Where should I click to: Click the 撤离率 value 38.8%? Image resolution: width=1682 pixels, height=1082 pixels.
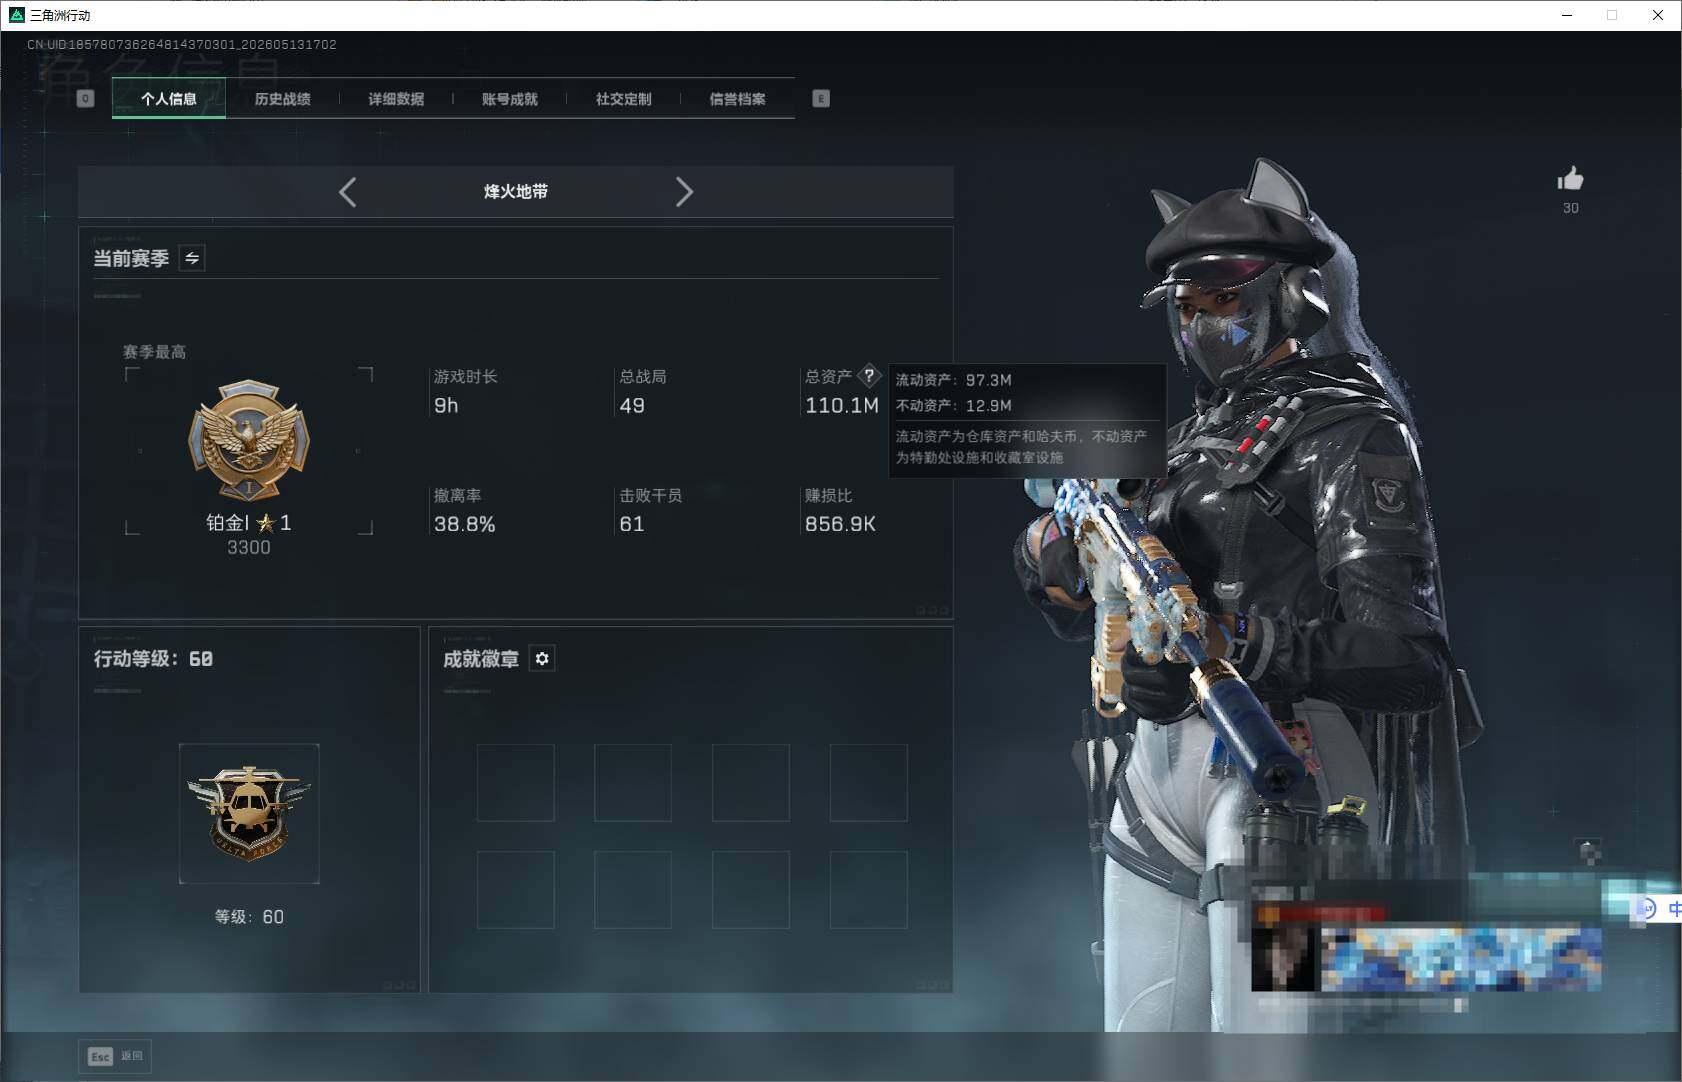pyautogui.click(x=465, y=524)
